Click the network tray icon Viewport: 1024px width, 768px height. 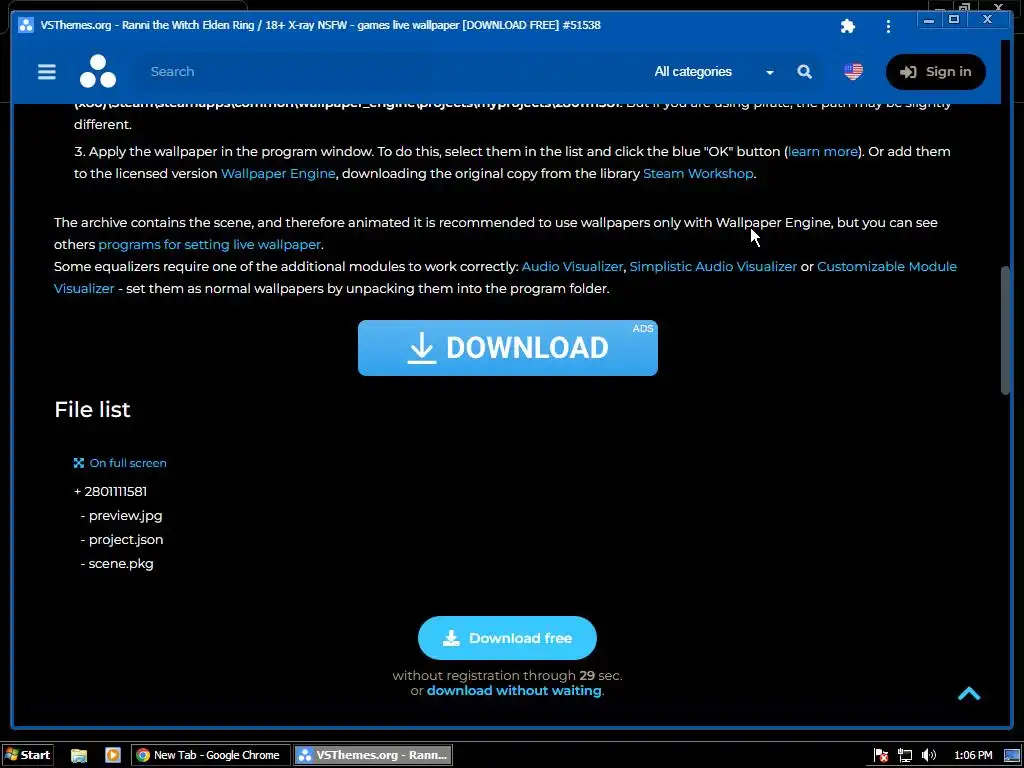tap(904, 756)
